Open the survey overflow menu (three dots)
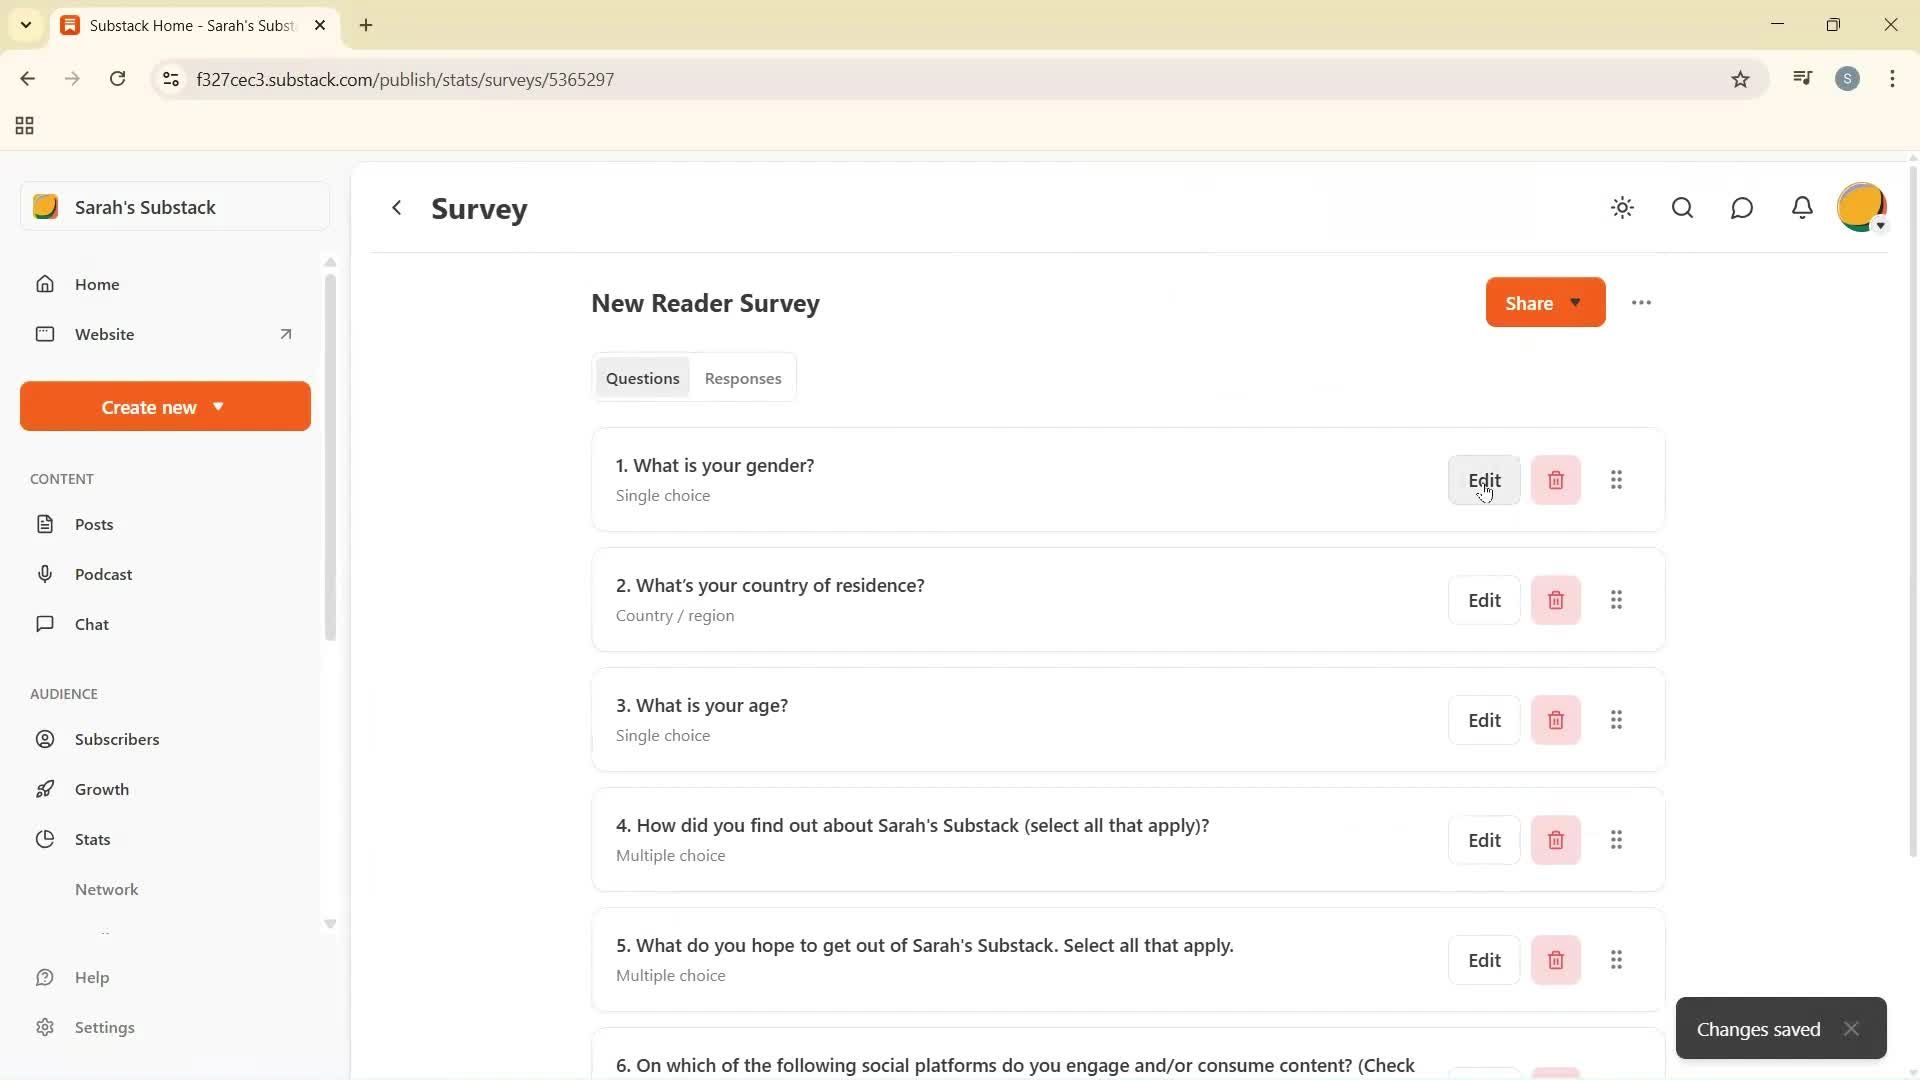This screenshot has height=1080, width=1920. (x=1641, y=302)
